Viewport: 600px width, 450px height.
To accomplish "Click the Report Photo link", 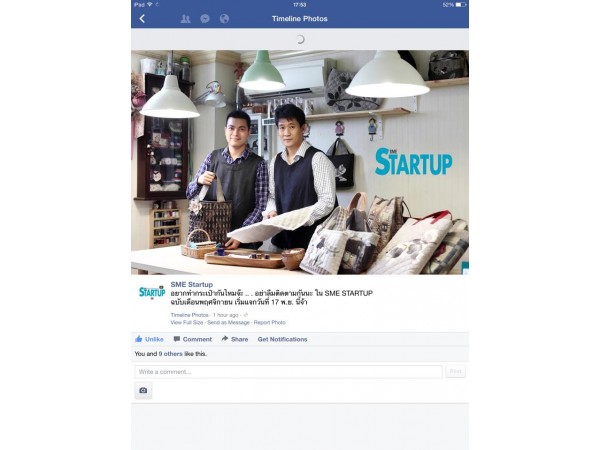I will (x=270, y=323).
